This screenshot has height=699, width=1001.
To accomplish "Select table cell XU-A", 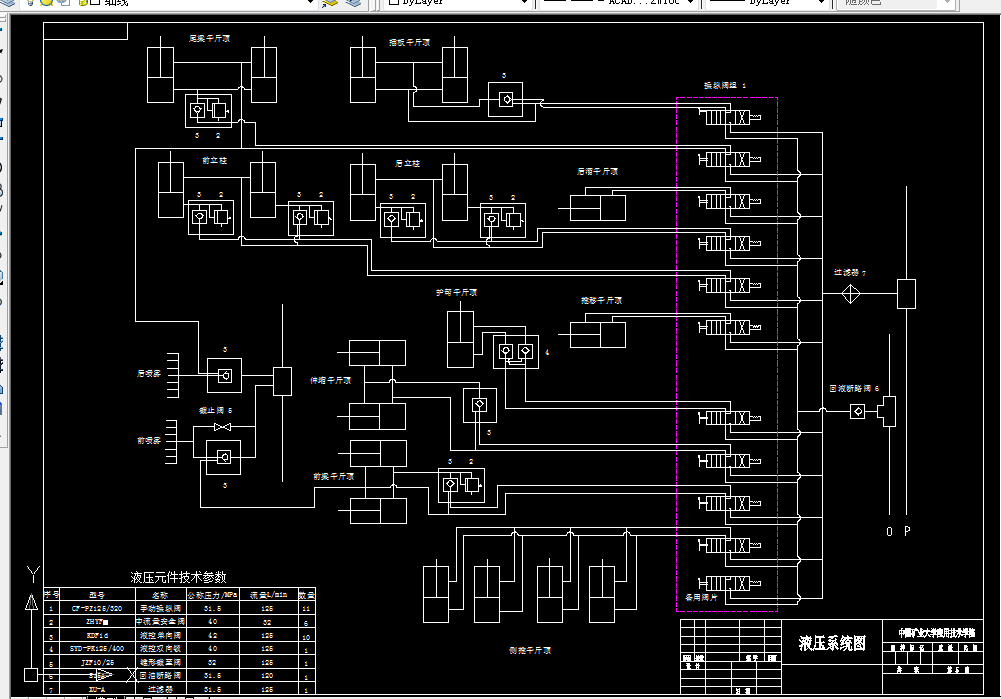I will 97,689.
